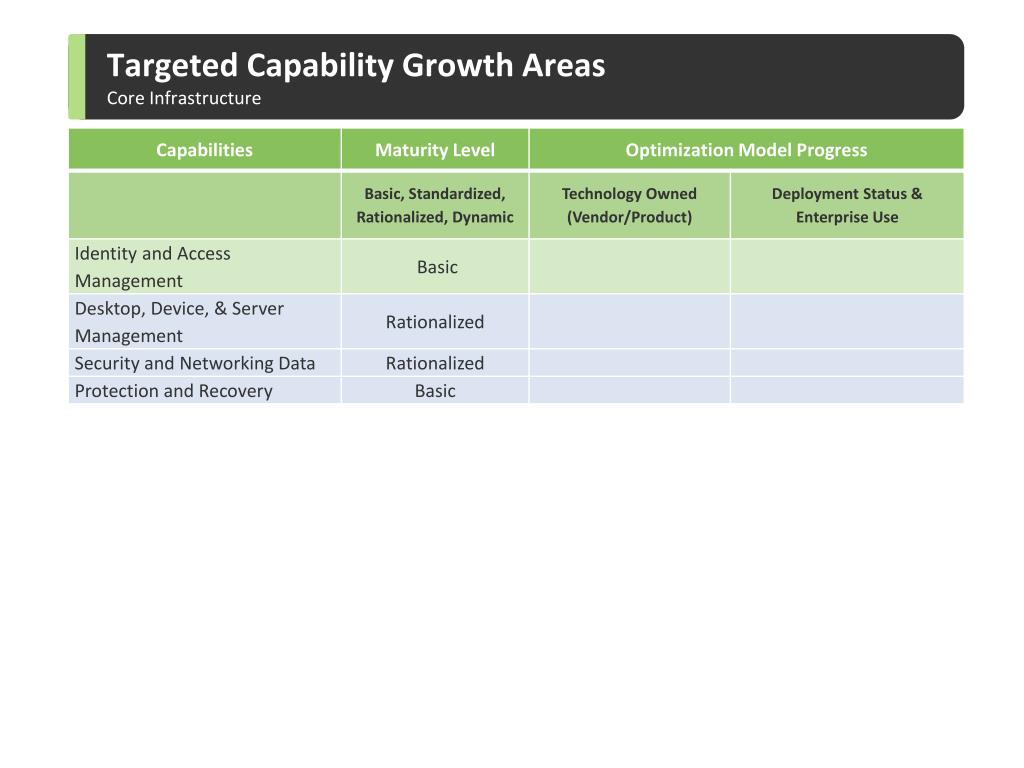Click 'Basic' in the Protection and Recovery row

point(435,391)
